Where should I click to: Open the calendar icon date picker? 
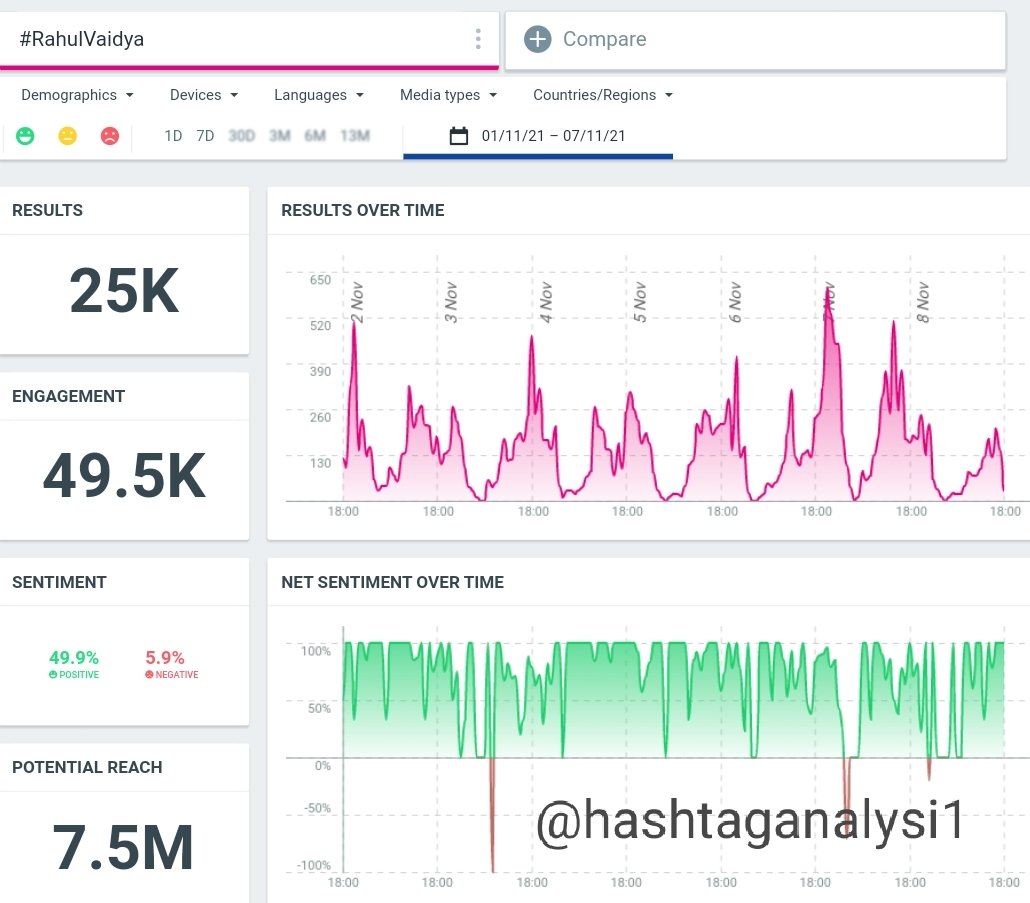(x=459, y=136)
